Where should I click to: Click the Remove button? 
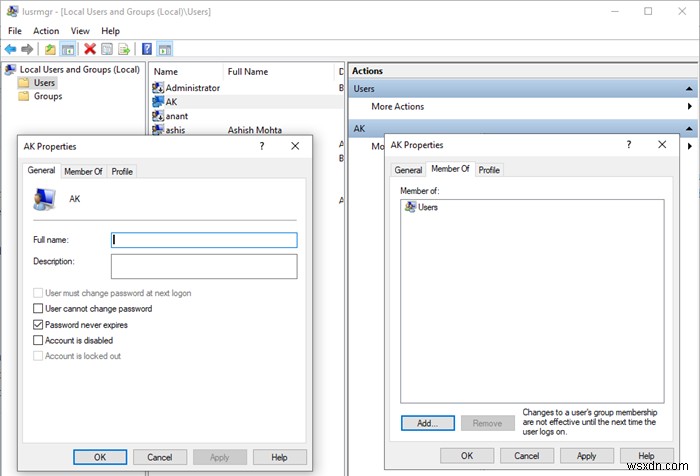[488, 423]
